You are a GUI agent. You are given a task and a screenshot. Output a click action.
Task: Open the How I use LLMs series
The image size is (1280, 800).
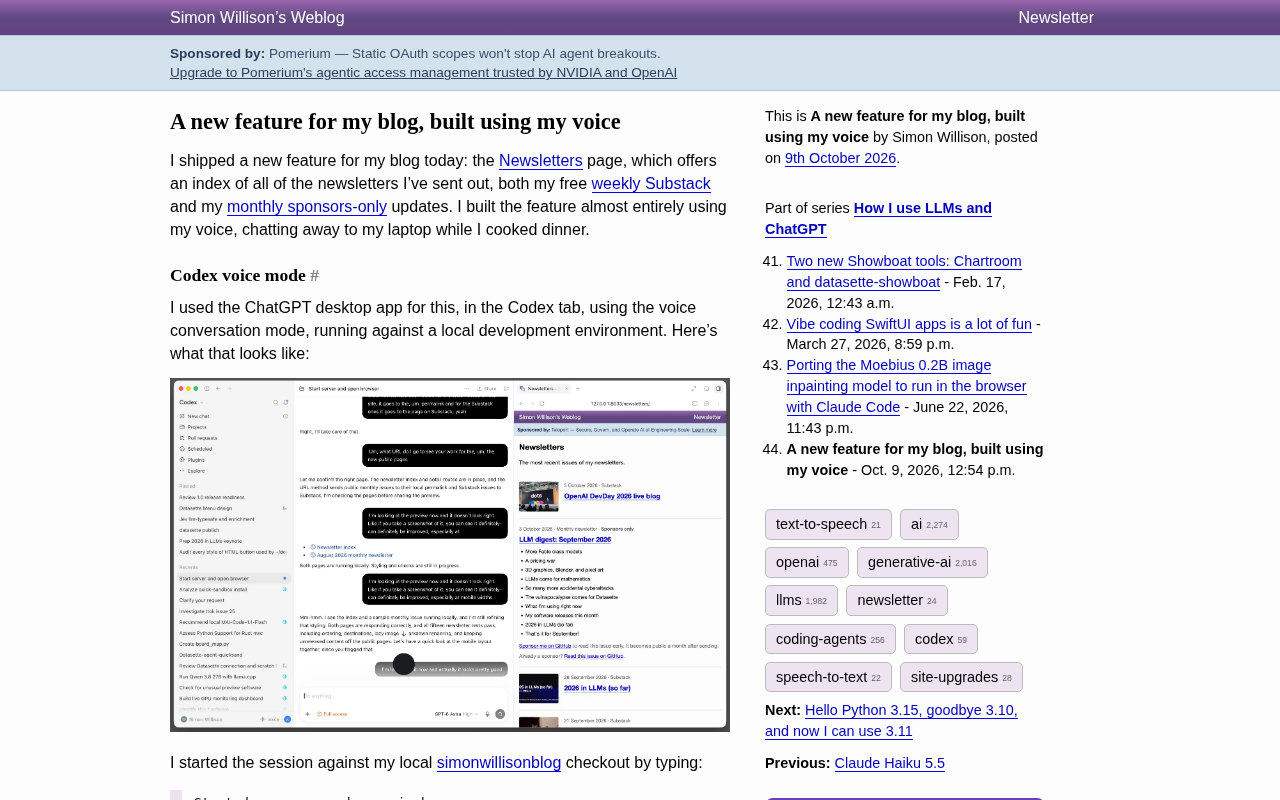pos(878,218)
